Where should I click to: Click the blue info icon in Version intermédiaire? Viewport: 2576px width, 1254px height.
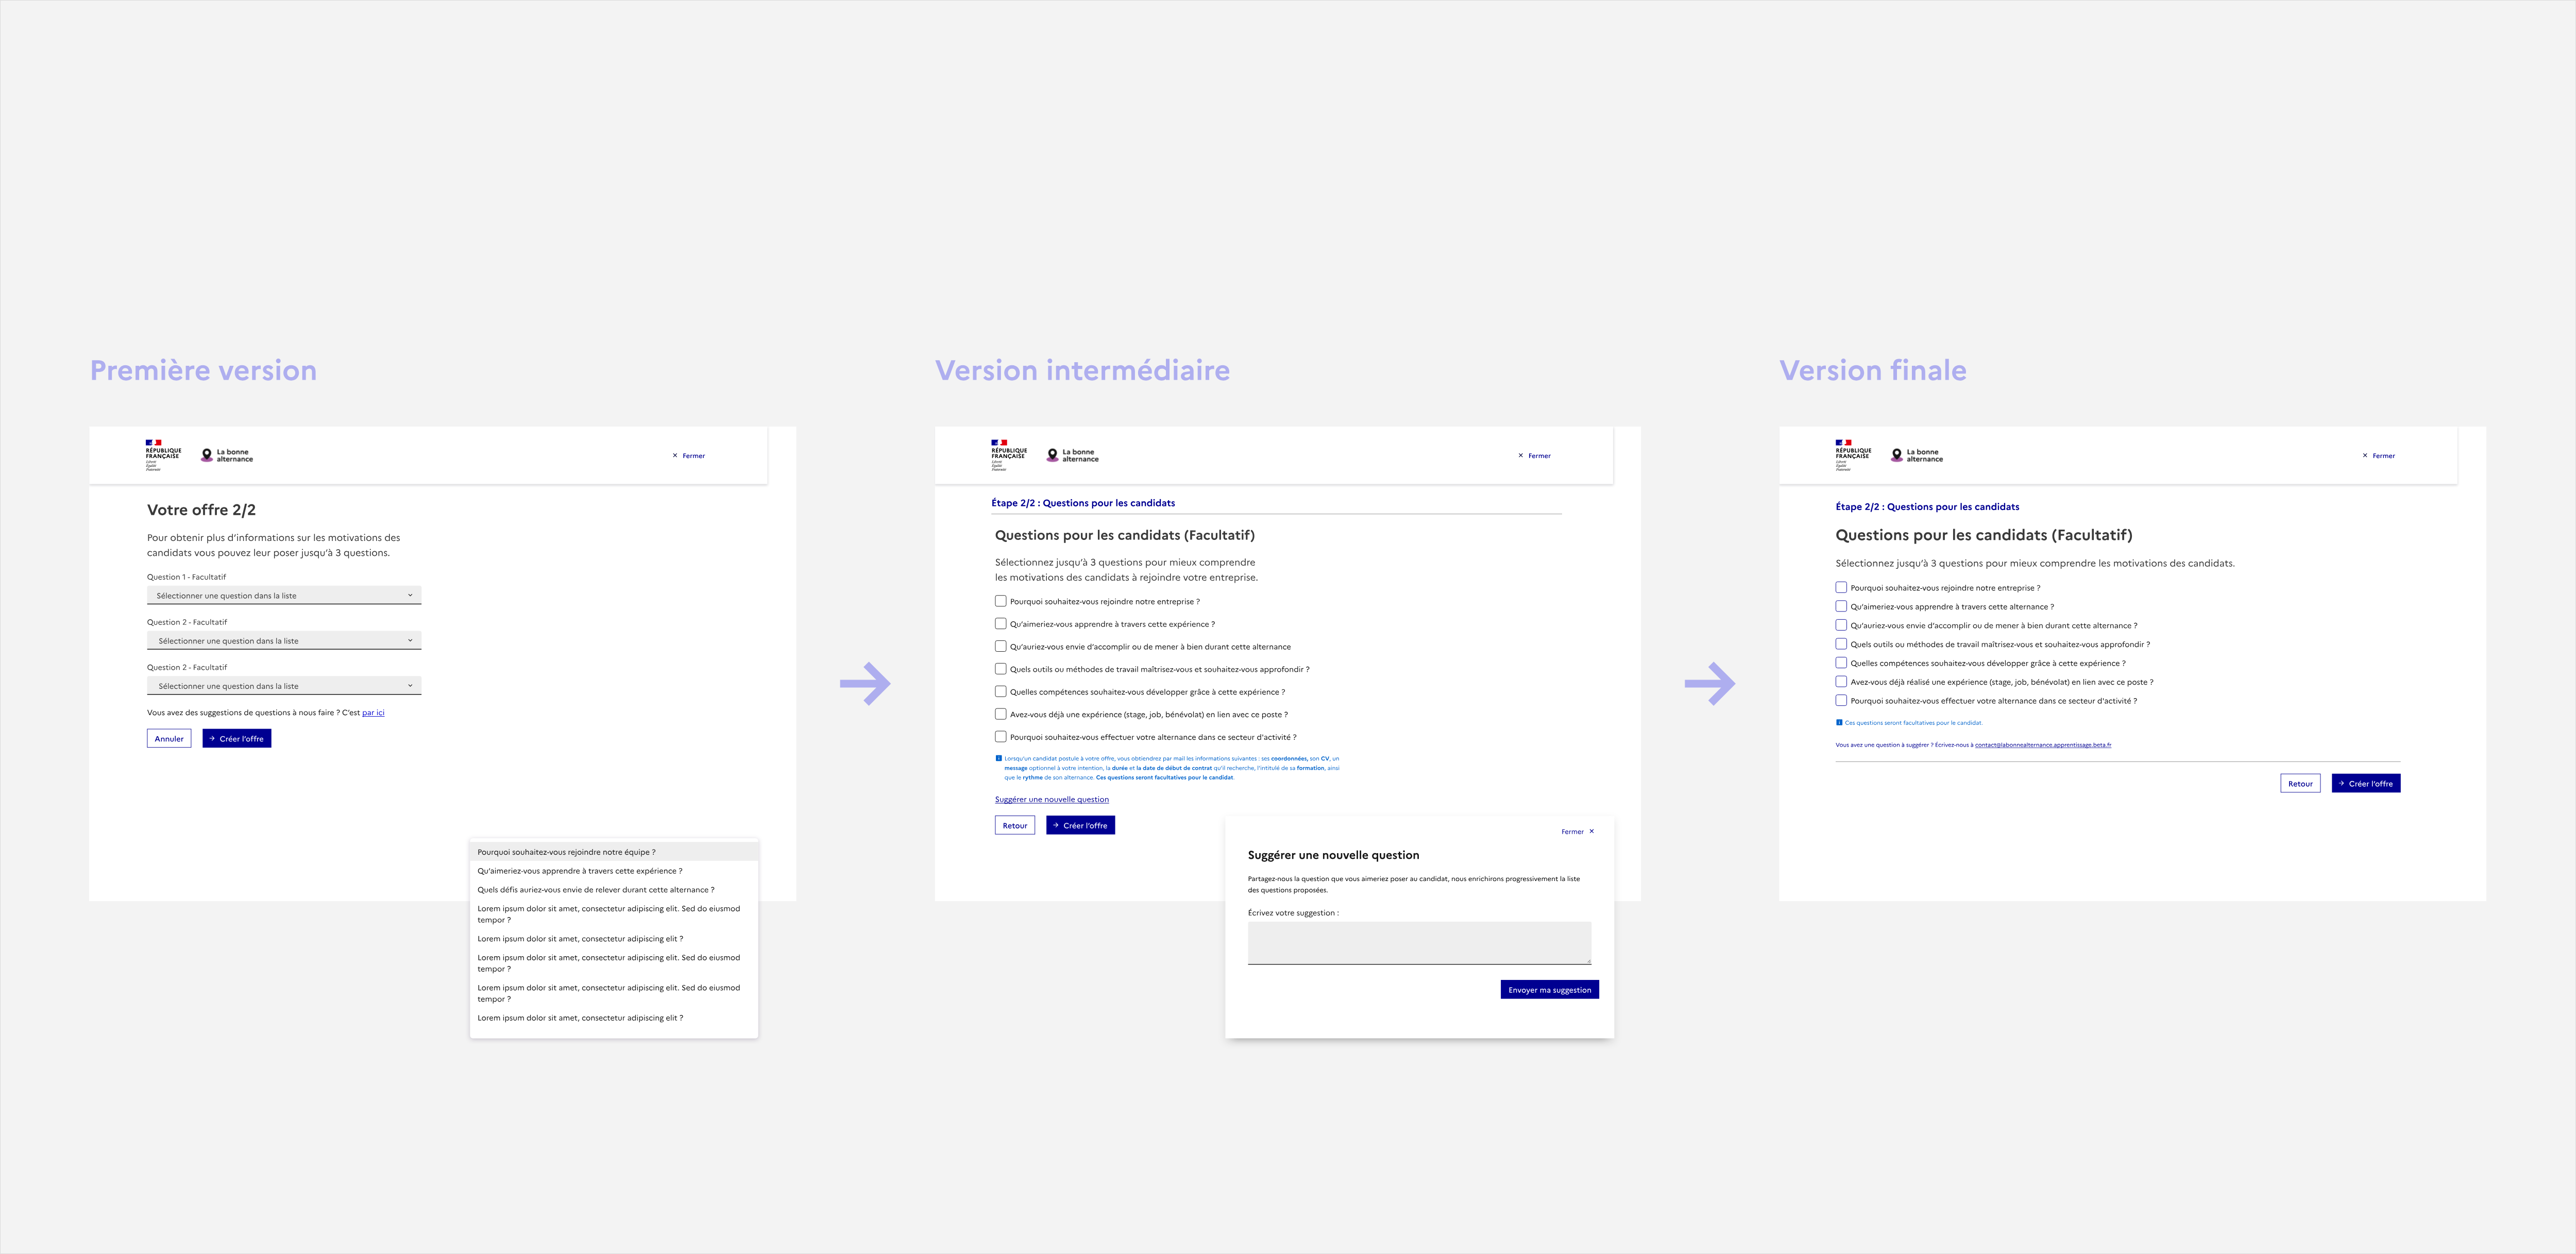point(998,759)
